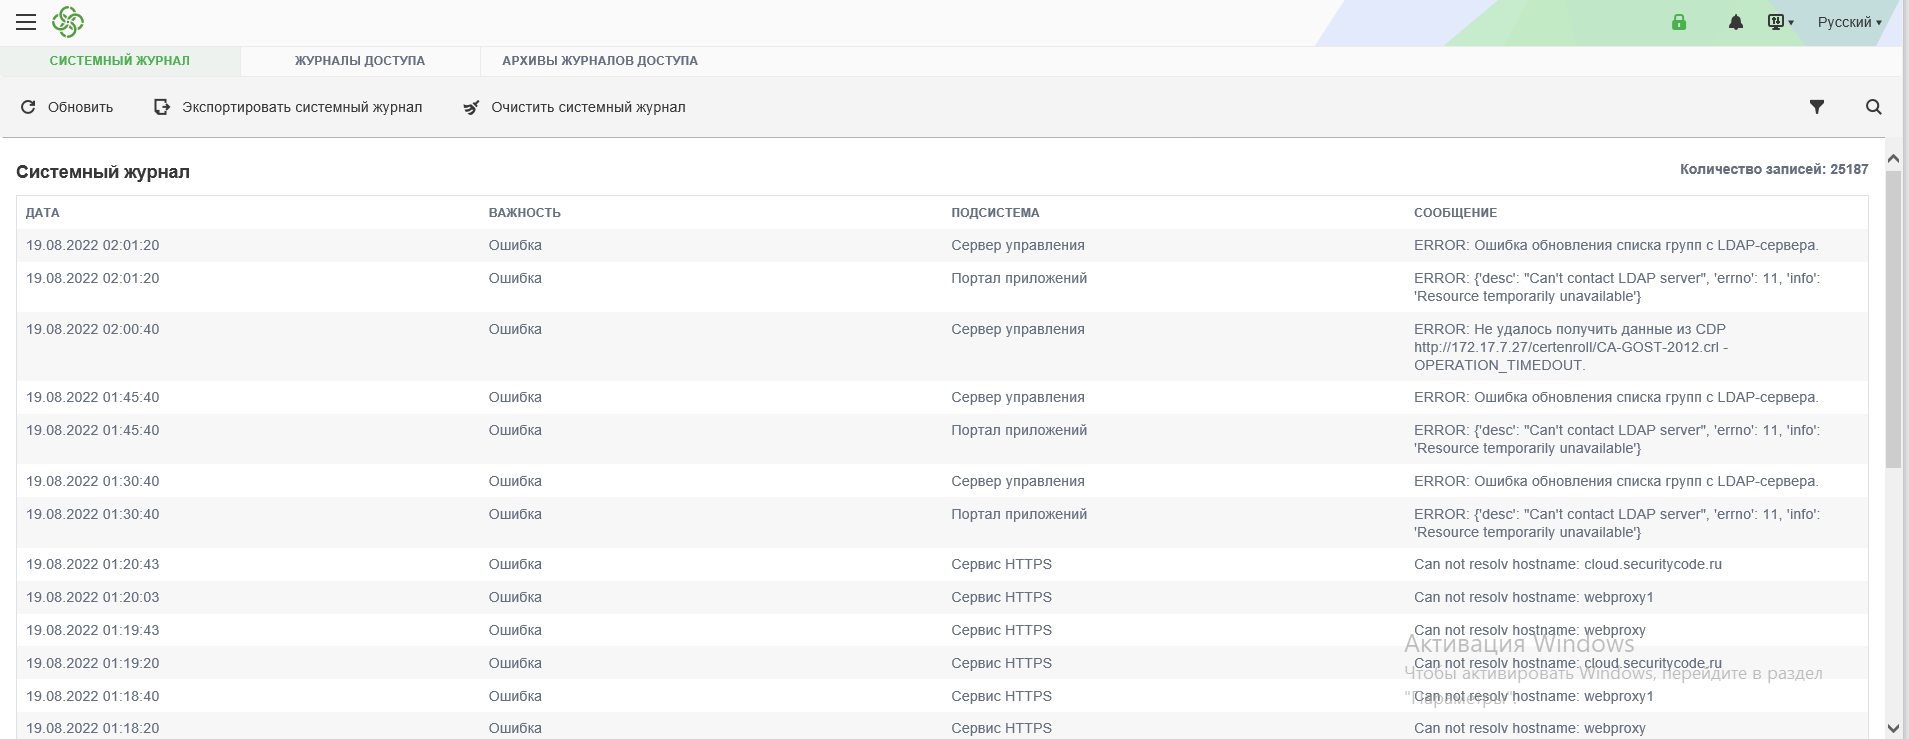Open search with the magnifier icon
Image resolution: width=1909 pixels, height=739 pixels.
[1874, 107]
